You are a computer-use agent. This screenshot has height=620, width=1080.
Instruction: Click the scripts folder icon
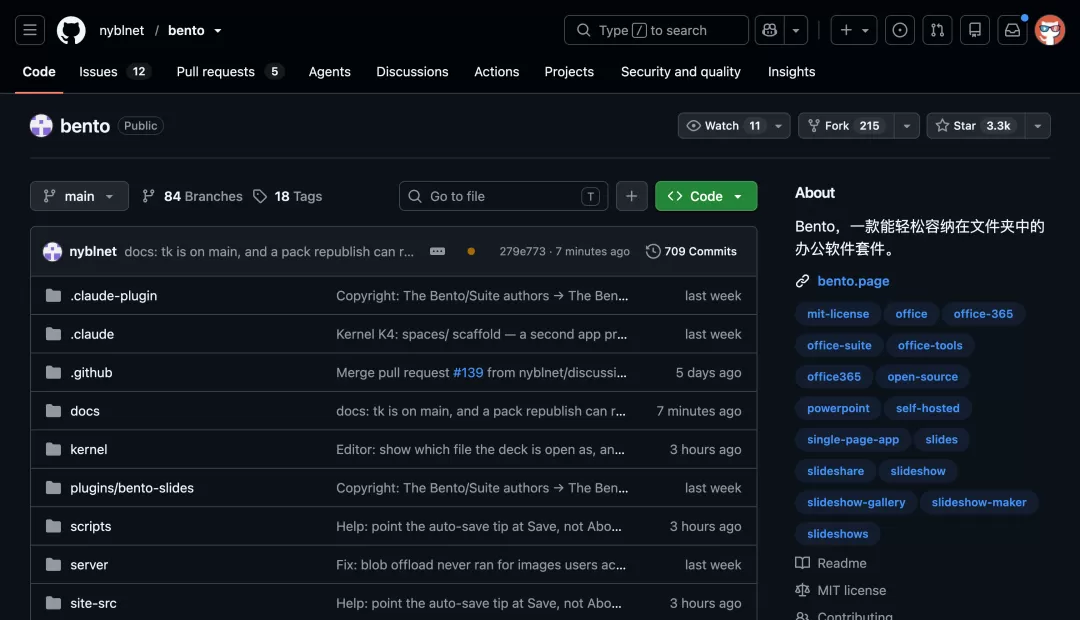(x=53, y=526)
